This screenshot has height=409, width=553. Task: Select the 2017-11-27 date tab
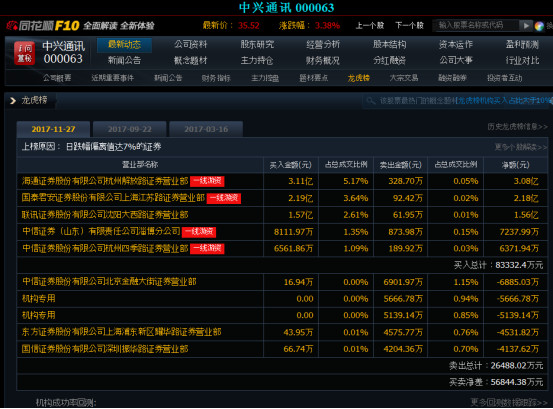pos(53,129)
